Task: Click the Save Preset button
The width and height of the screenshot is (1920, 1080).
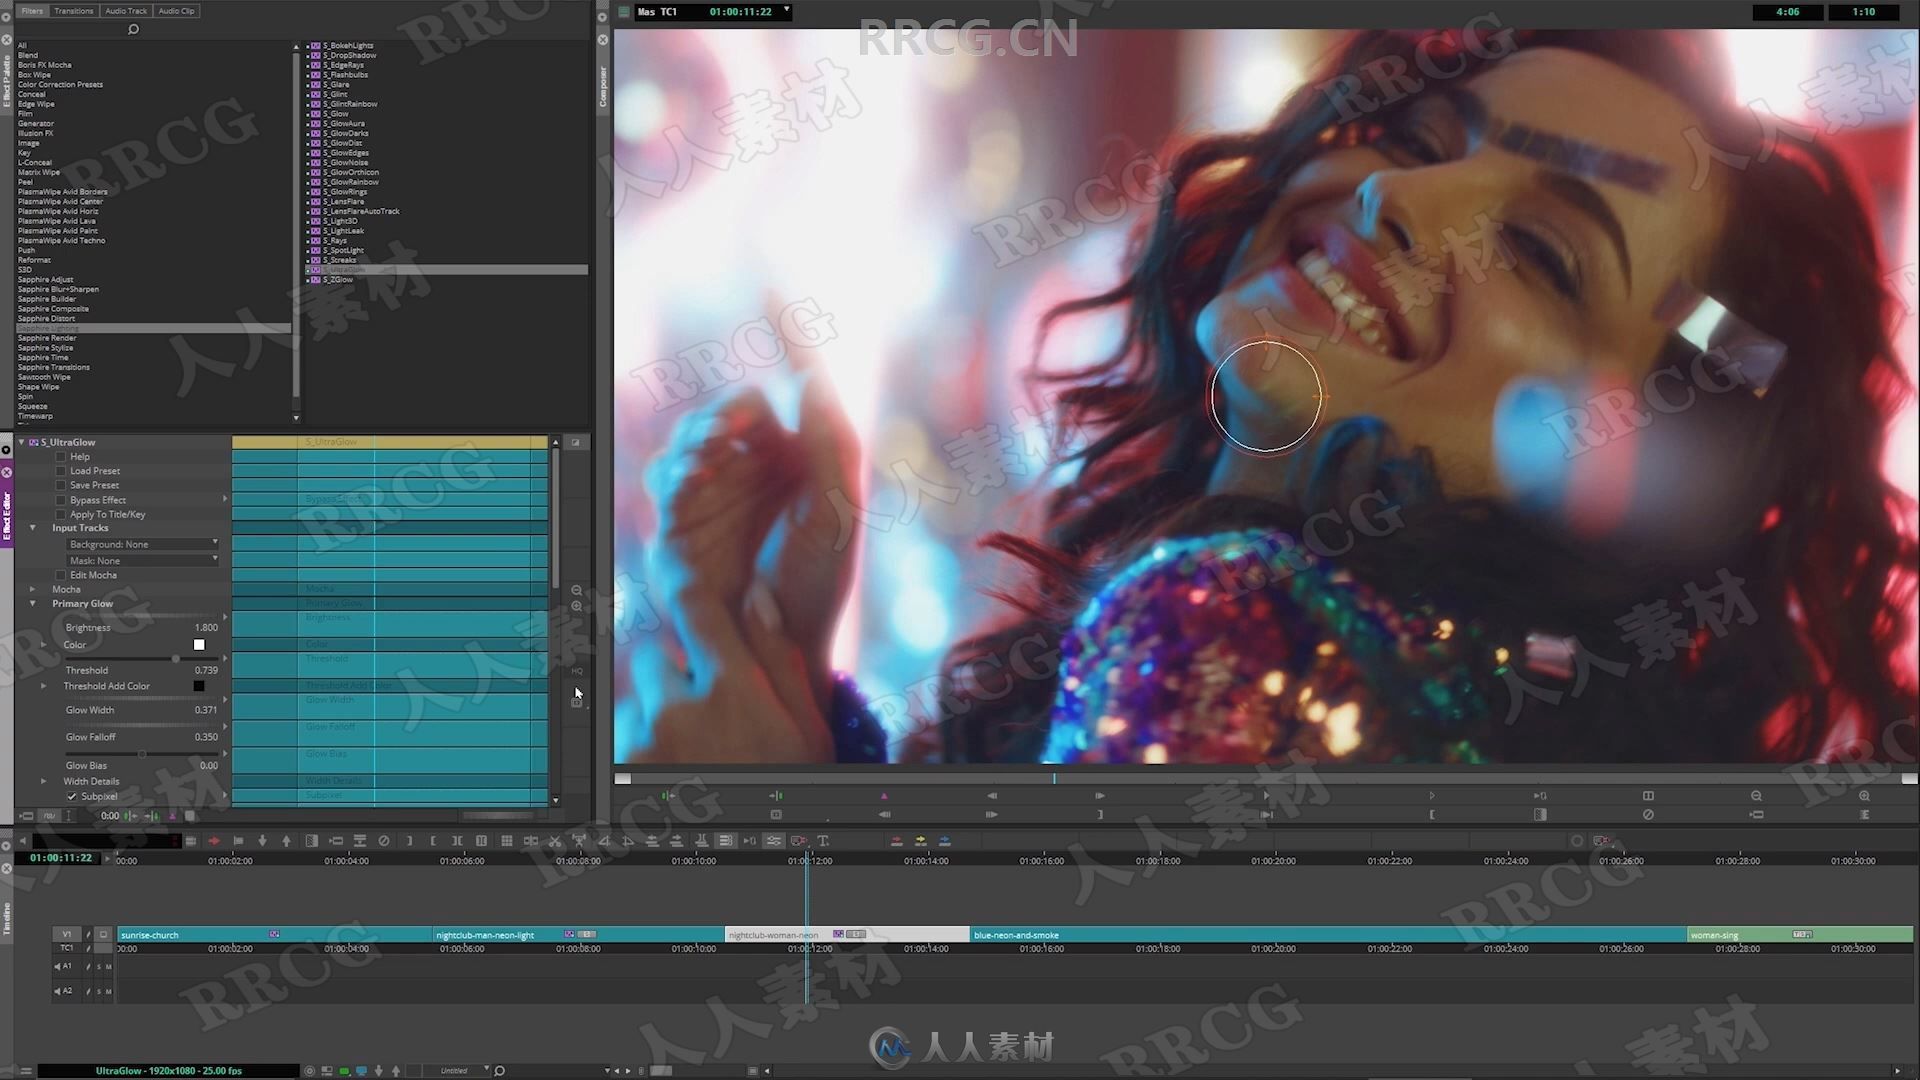Action: pos(92,484)
